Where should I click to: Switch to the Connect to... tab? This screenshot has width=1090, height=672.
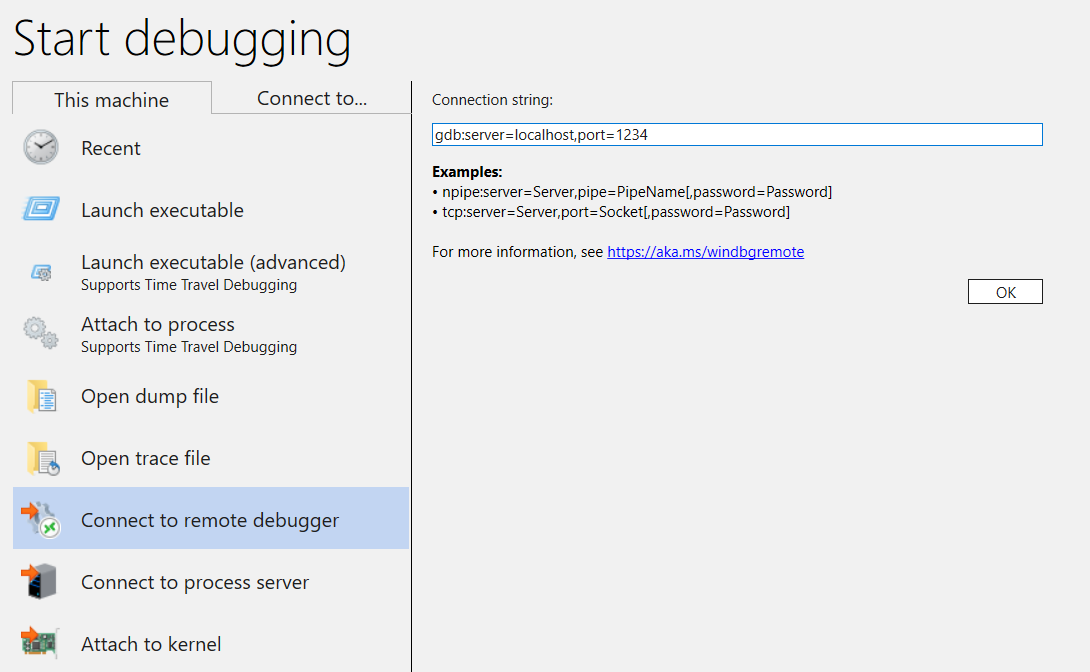point(310,97)
